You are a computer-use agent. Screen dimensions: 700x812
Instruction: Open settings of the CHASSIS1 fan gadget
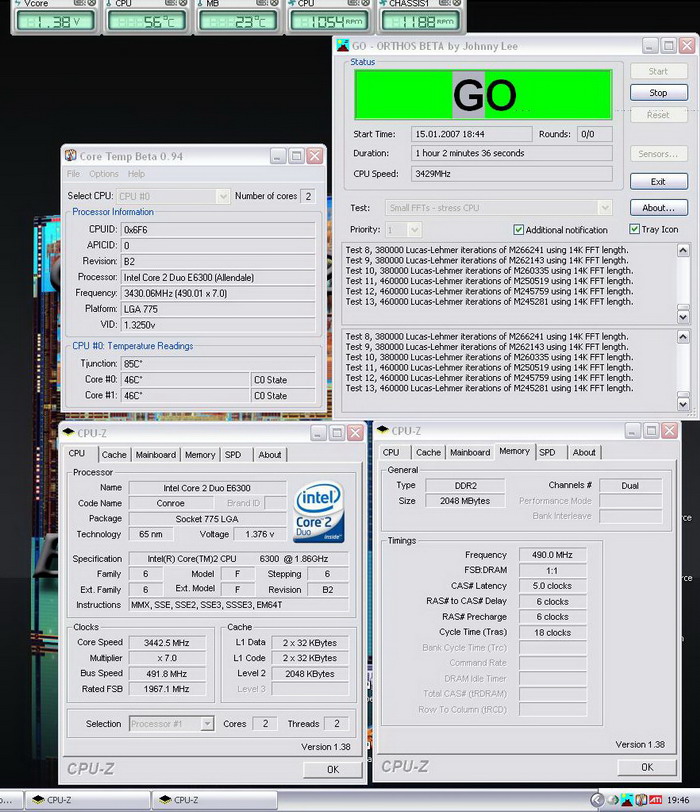point(444,3)
